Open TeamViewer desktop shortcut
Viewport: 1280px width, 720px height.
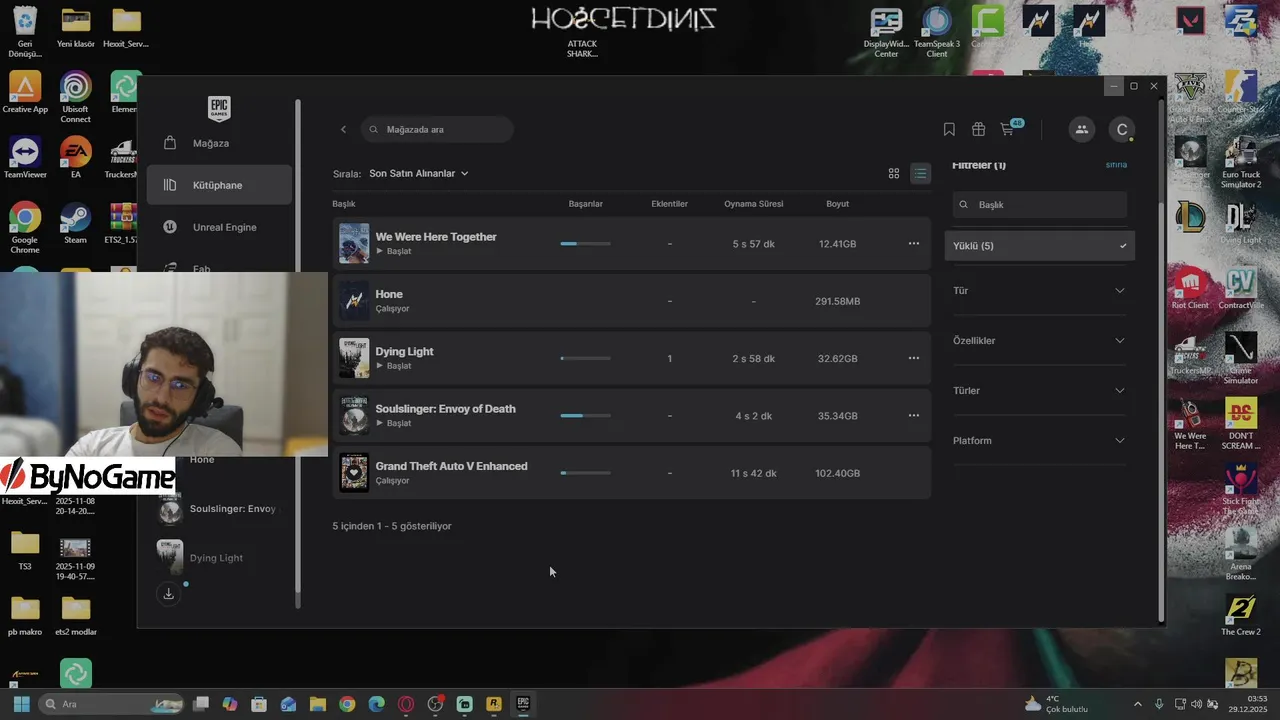25,159
